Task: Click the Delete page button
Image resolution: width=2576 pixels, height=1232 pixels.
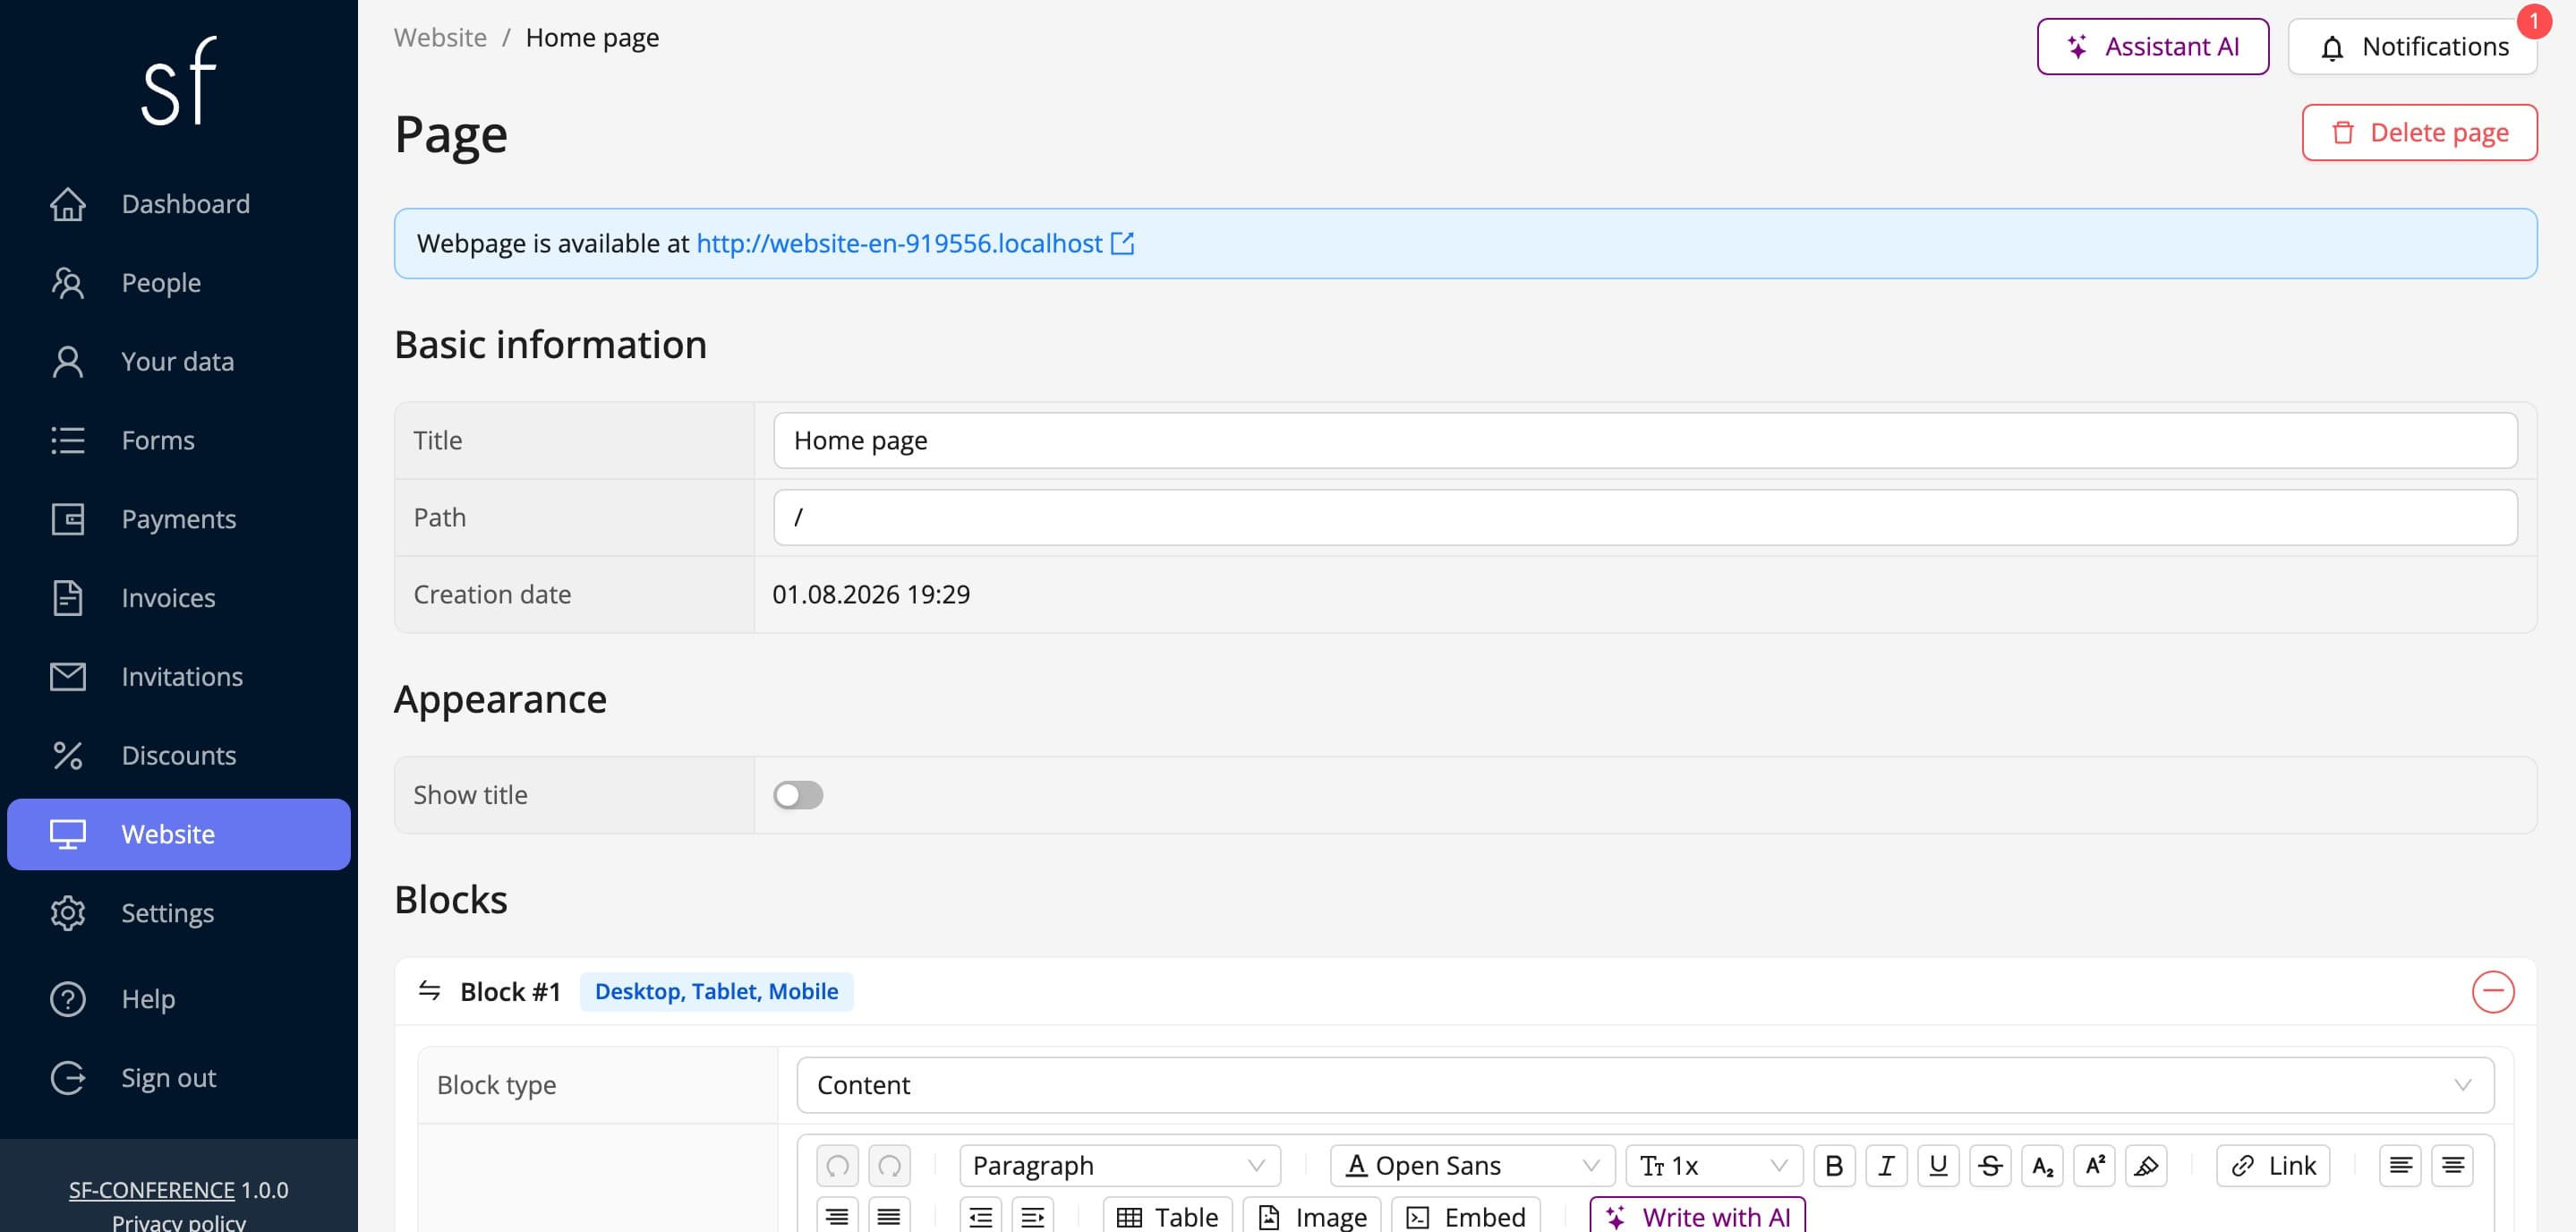Action: coord(2419,132)
